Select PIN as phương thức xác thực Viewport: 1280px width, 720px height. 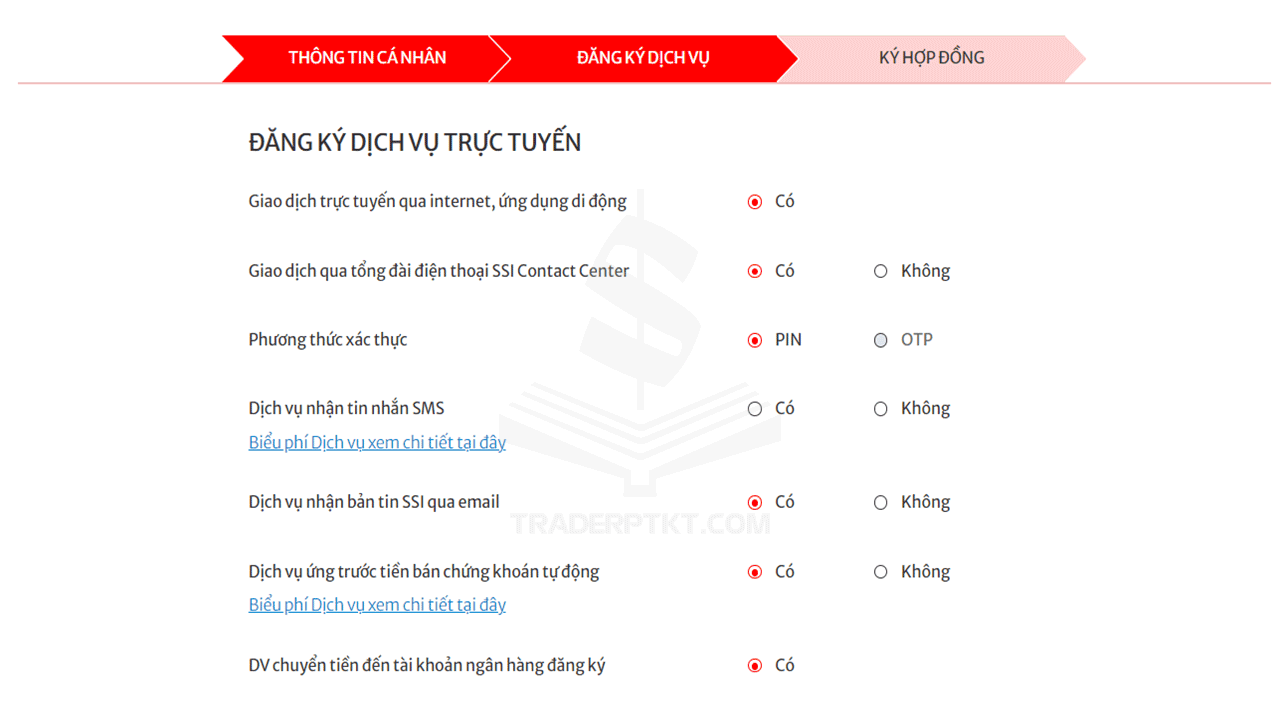click(x=755, y=340)
